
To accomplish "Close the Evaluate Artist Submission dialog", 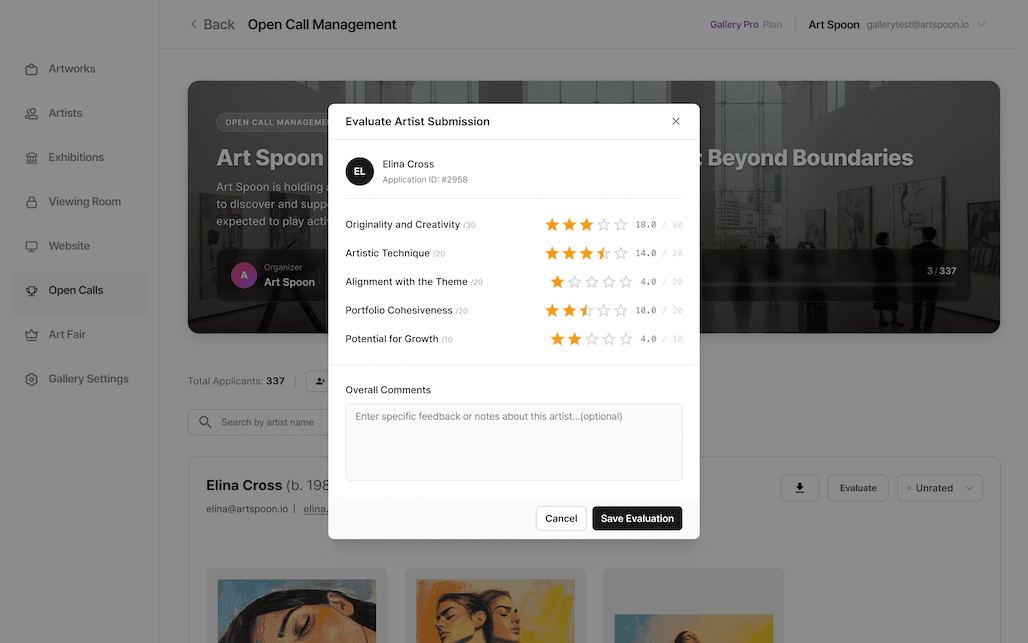I will (x=676, y=121).
